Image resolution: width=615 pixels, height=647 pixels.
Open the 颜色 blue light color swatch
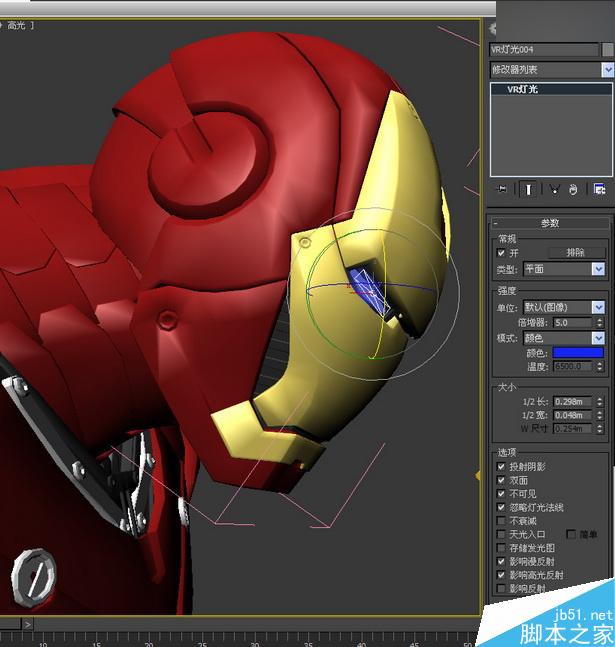pos(578,353)
